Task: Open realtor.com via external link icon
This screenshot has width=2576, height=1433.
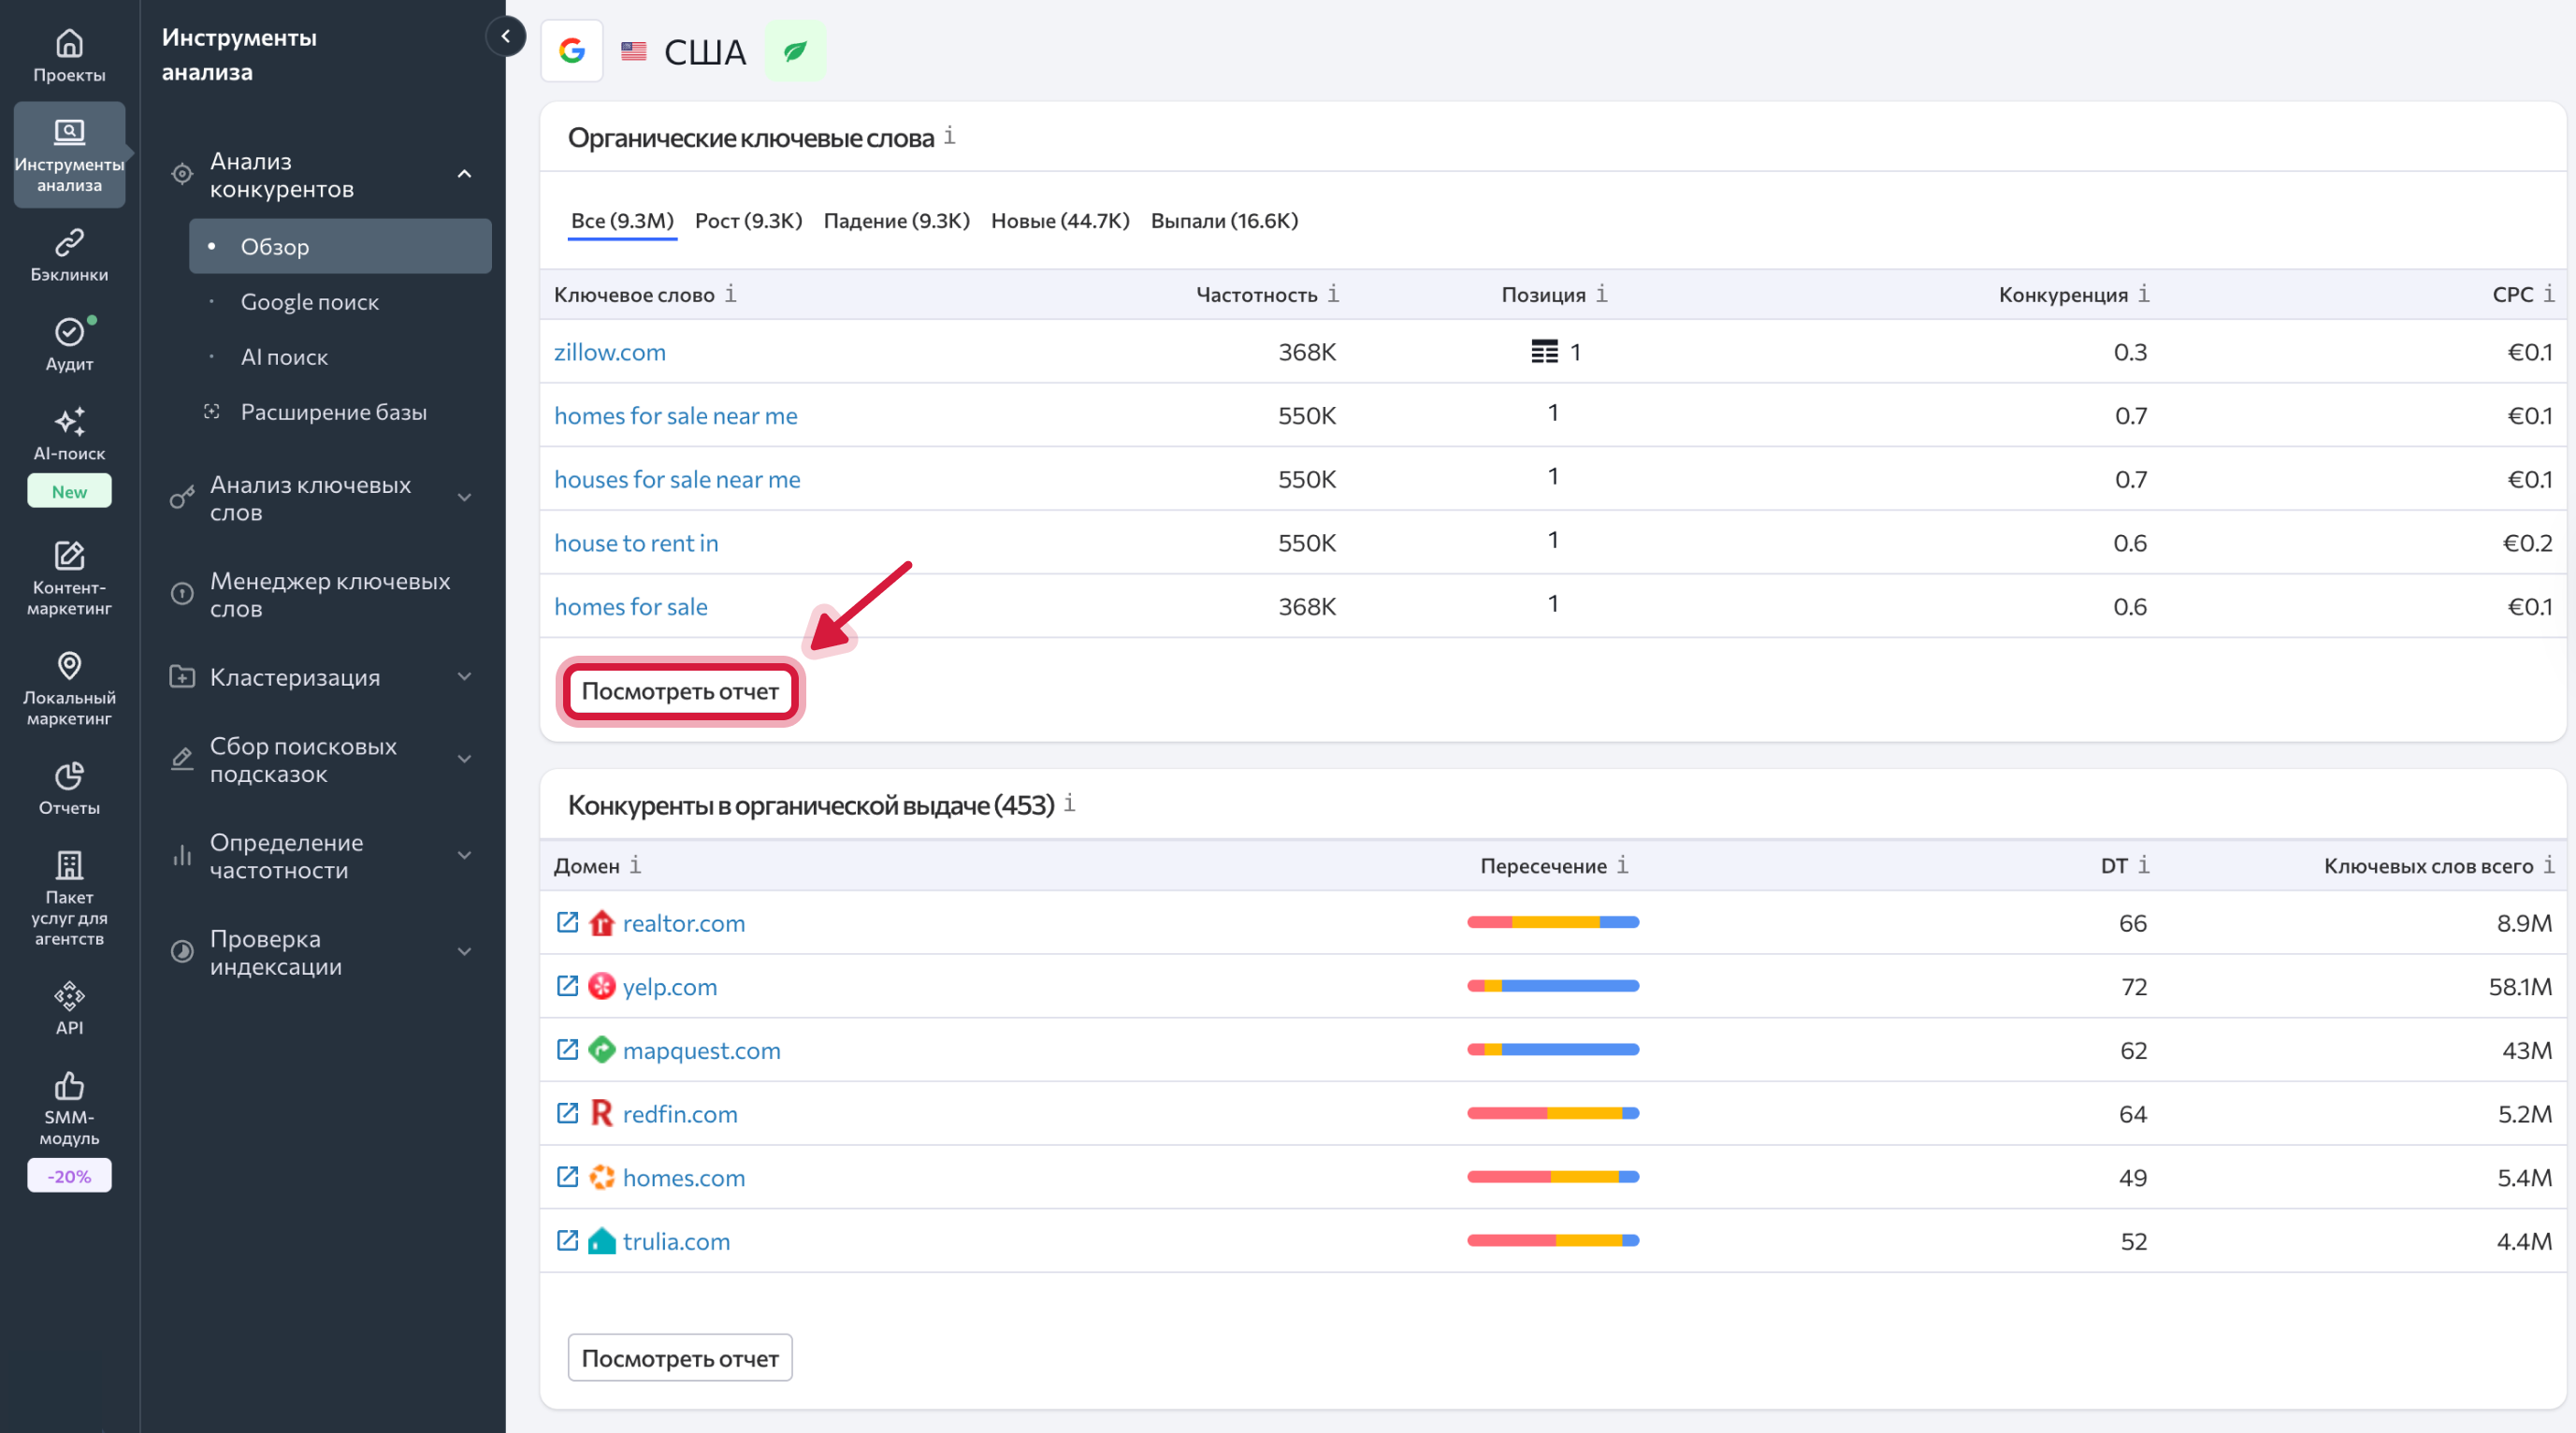Action: tap(567, 922)
